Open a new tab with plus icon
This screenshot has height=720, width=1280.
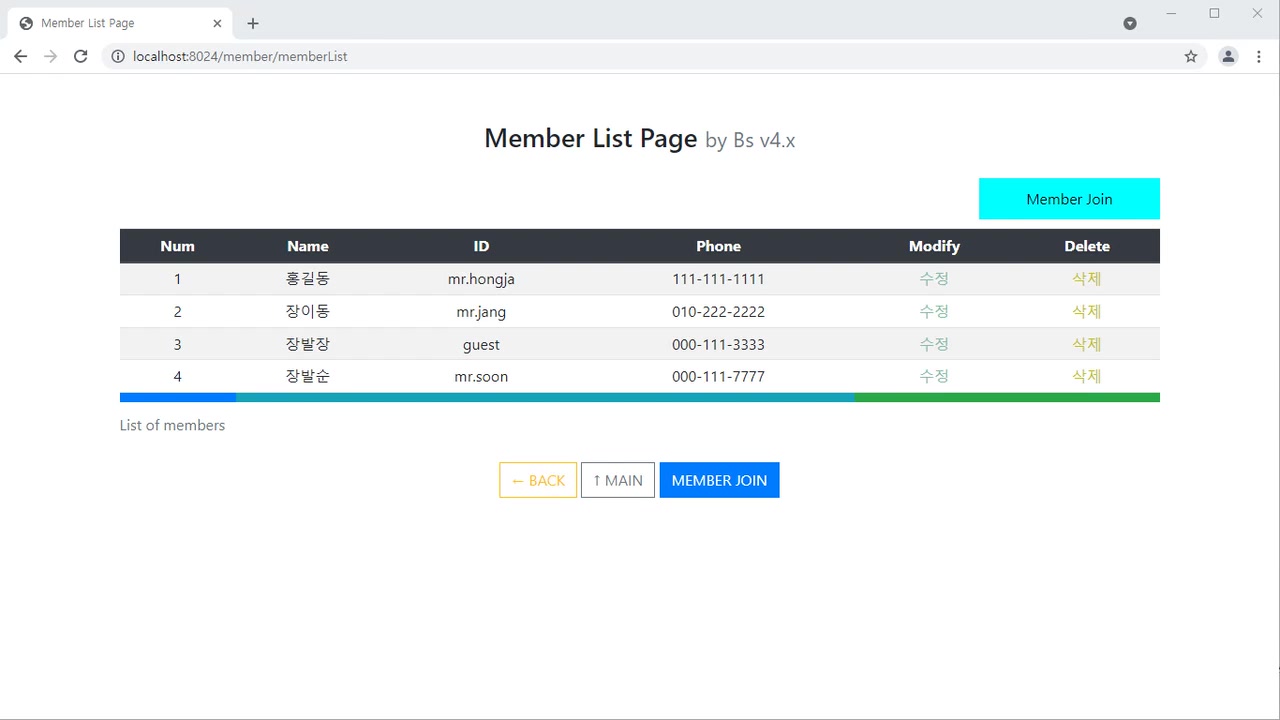pyautogui.click(x=253, y=23)
